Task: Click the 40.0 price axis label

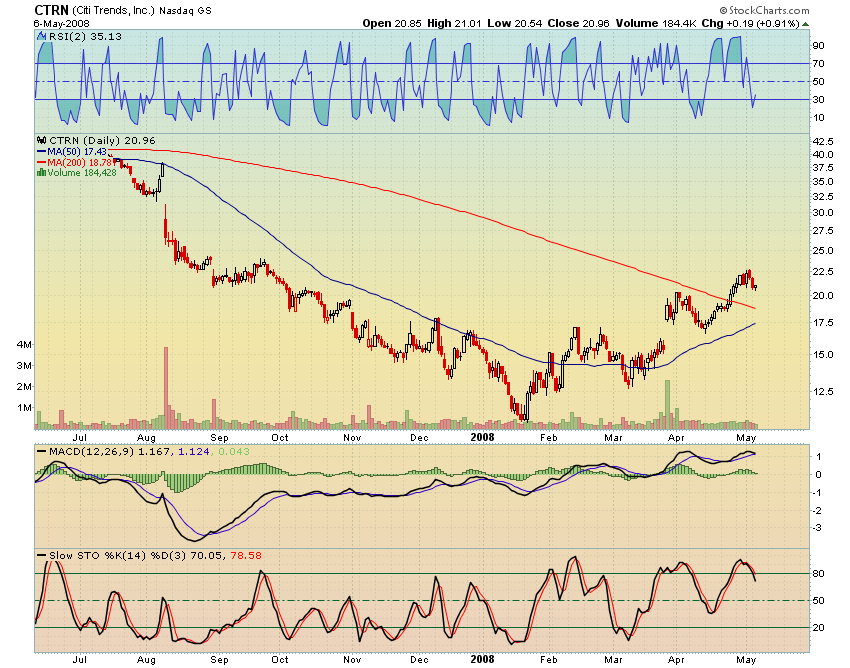Action: tap(823, 155)
